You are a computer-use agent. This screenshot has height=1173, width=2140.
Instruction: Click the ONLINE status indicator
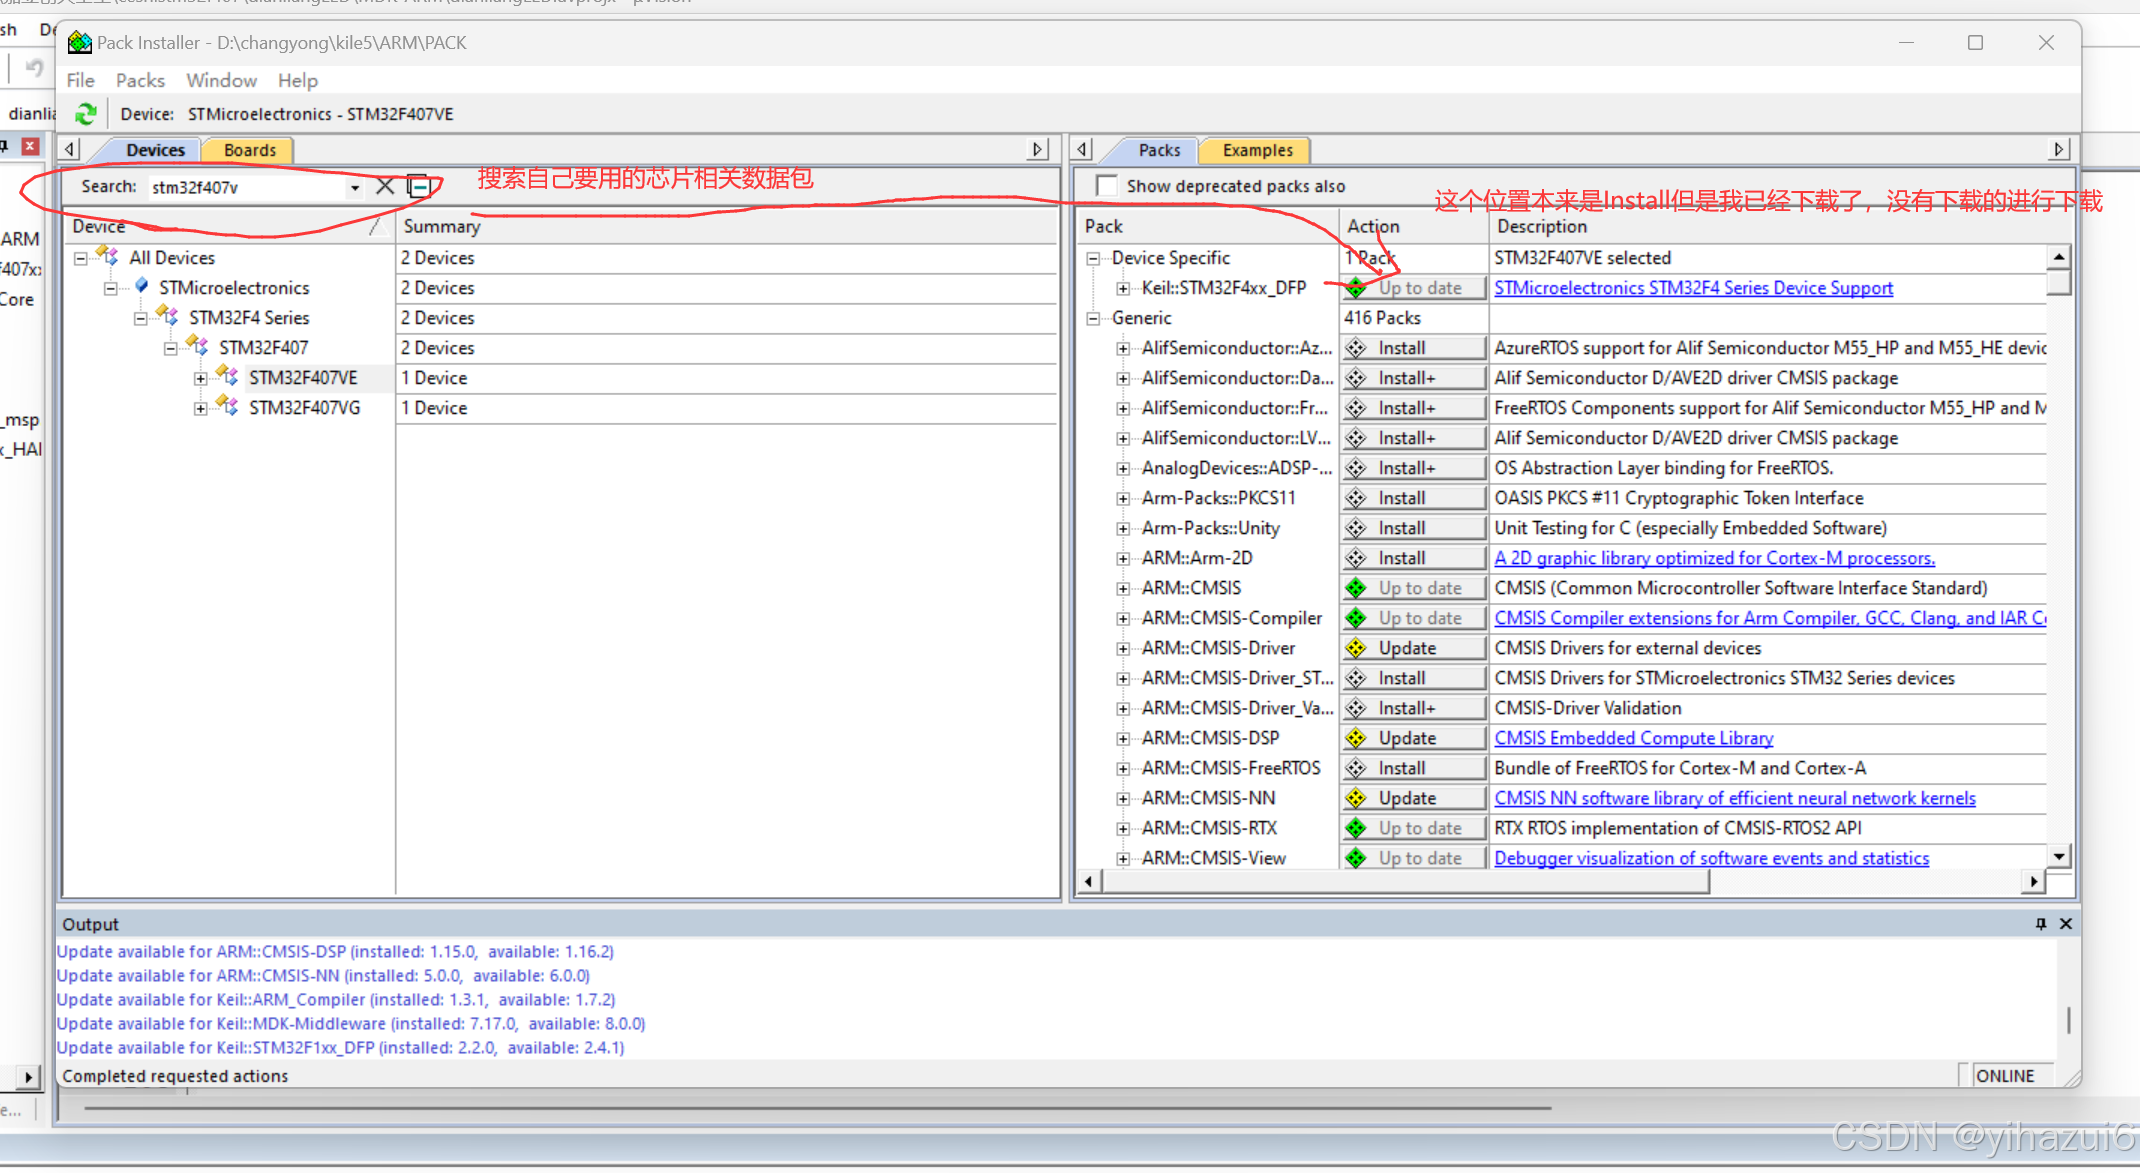2004,1076
